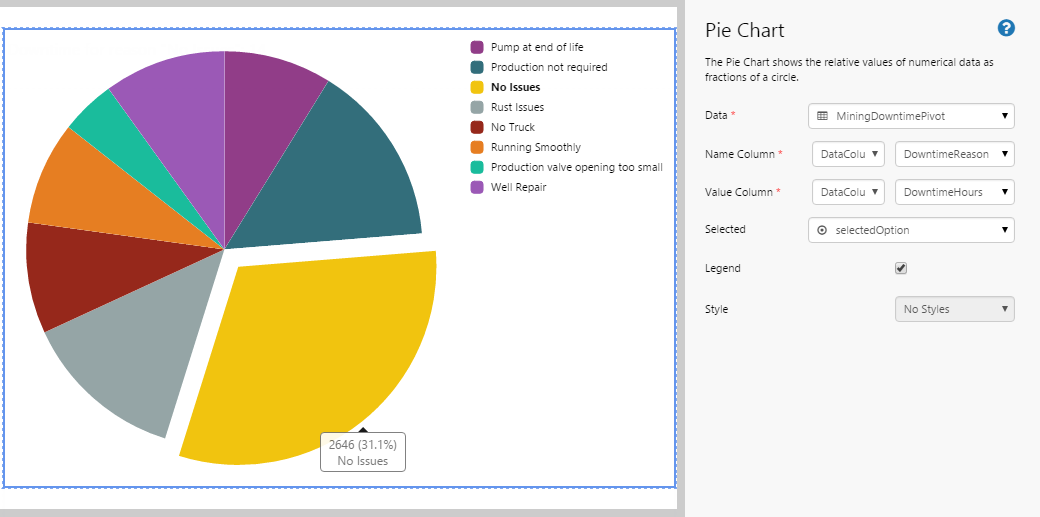Open the Data MiningDowntimePivot dropdown
This screenshot has width=1040, height=517.
tap(911, 116)
